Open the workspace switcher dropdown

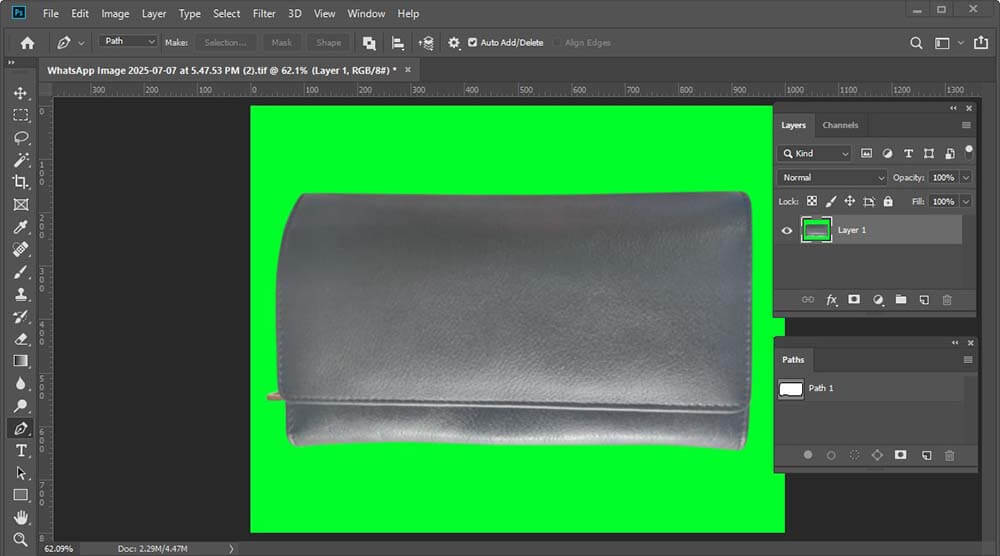pos(948,43)
